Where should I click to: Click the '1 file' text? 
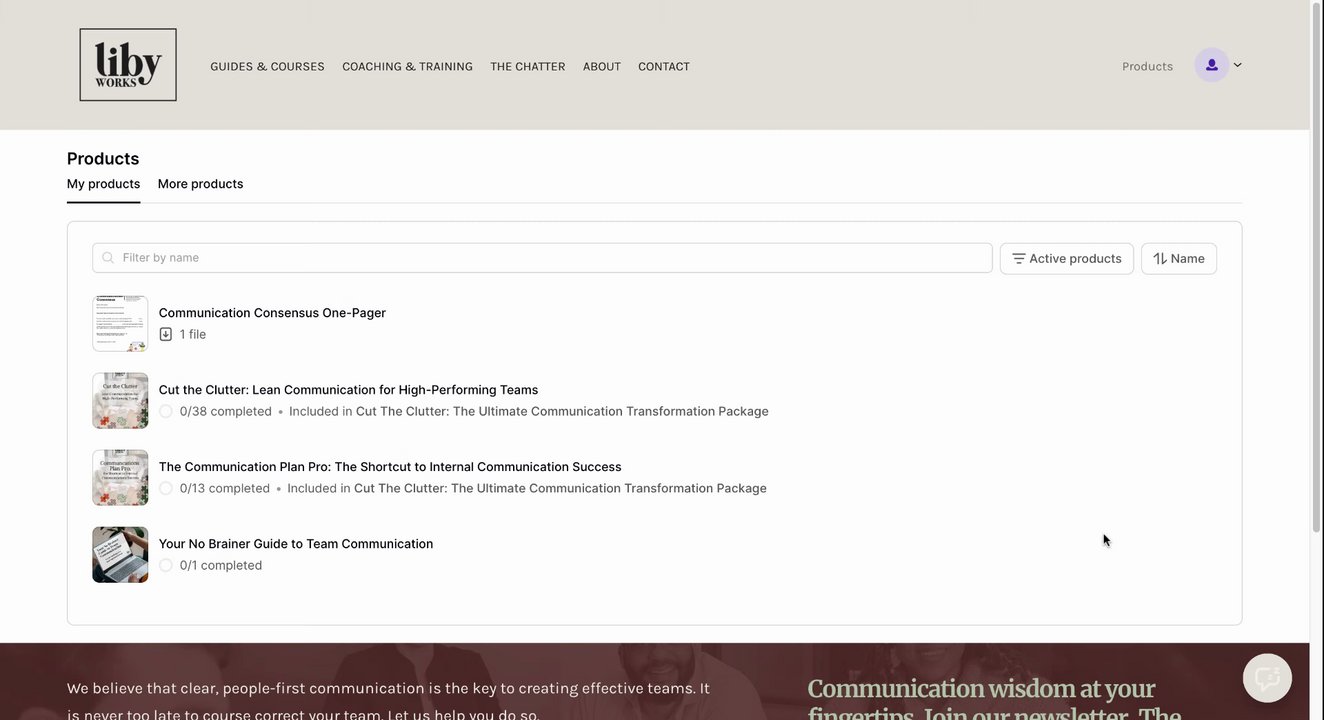point(193,334)
